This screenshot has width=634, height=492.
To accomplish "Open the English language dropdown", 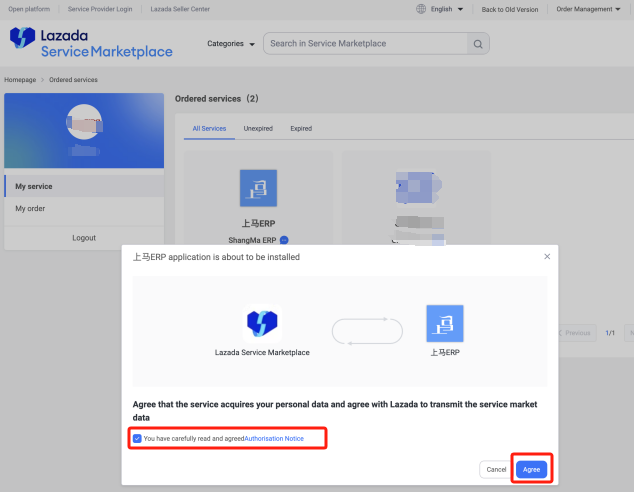I will click(x=447, y=9).
